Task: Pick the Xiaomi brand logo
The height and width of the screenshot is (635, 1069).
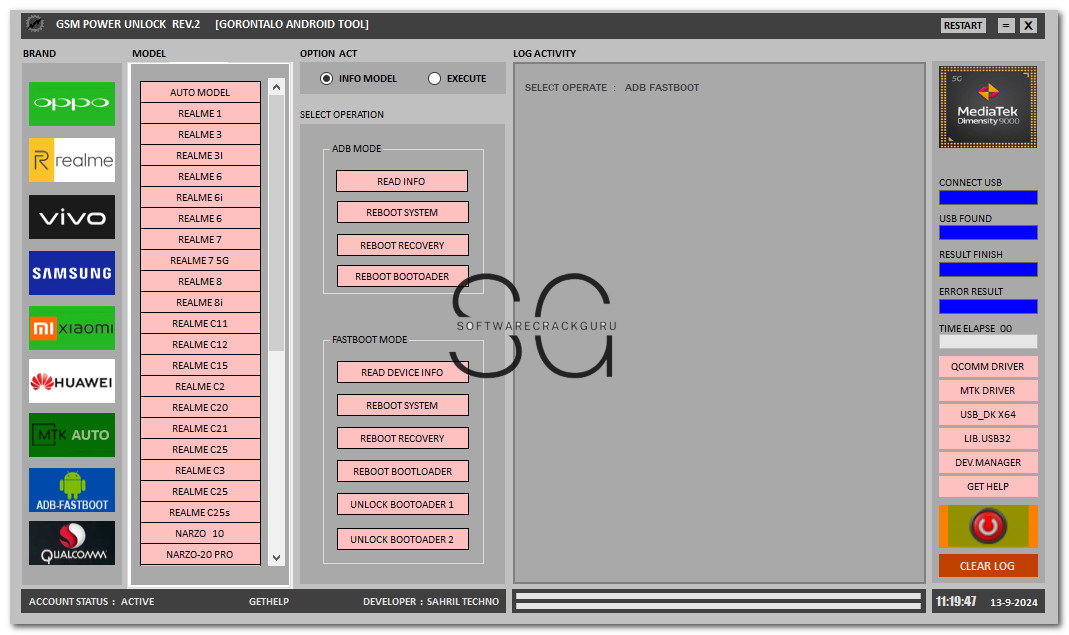Action: click(x=72, y=328)
